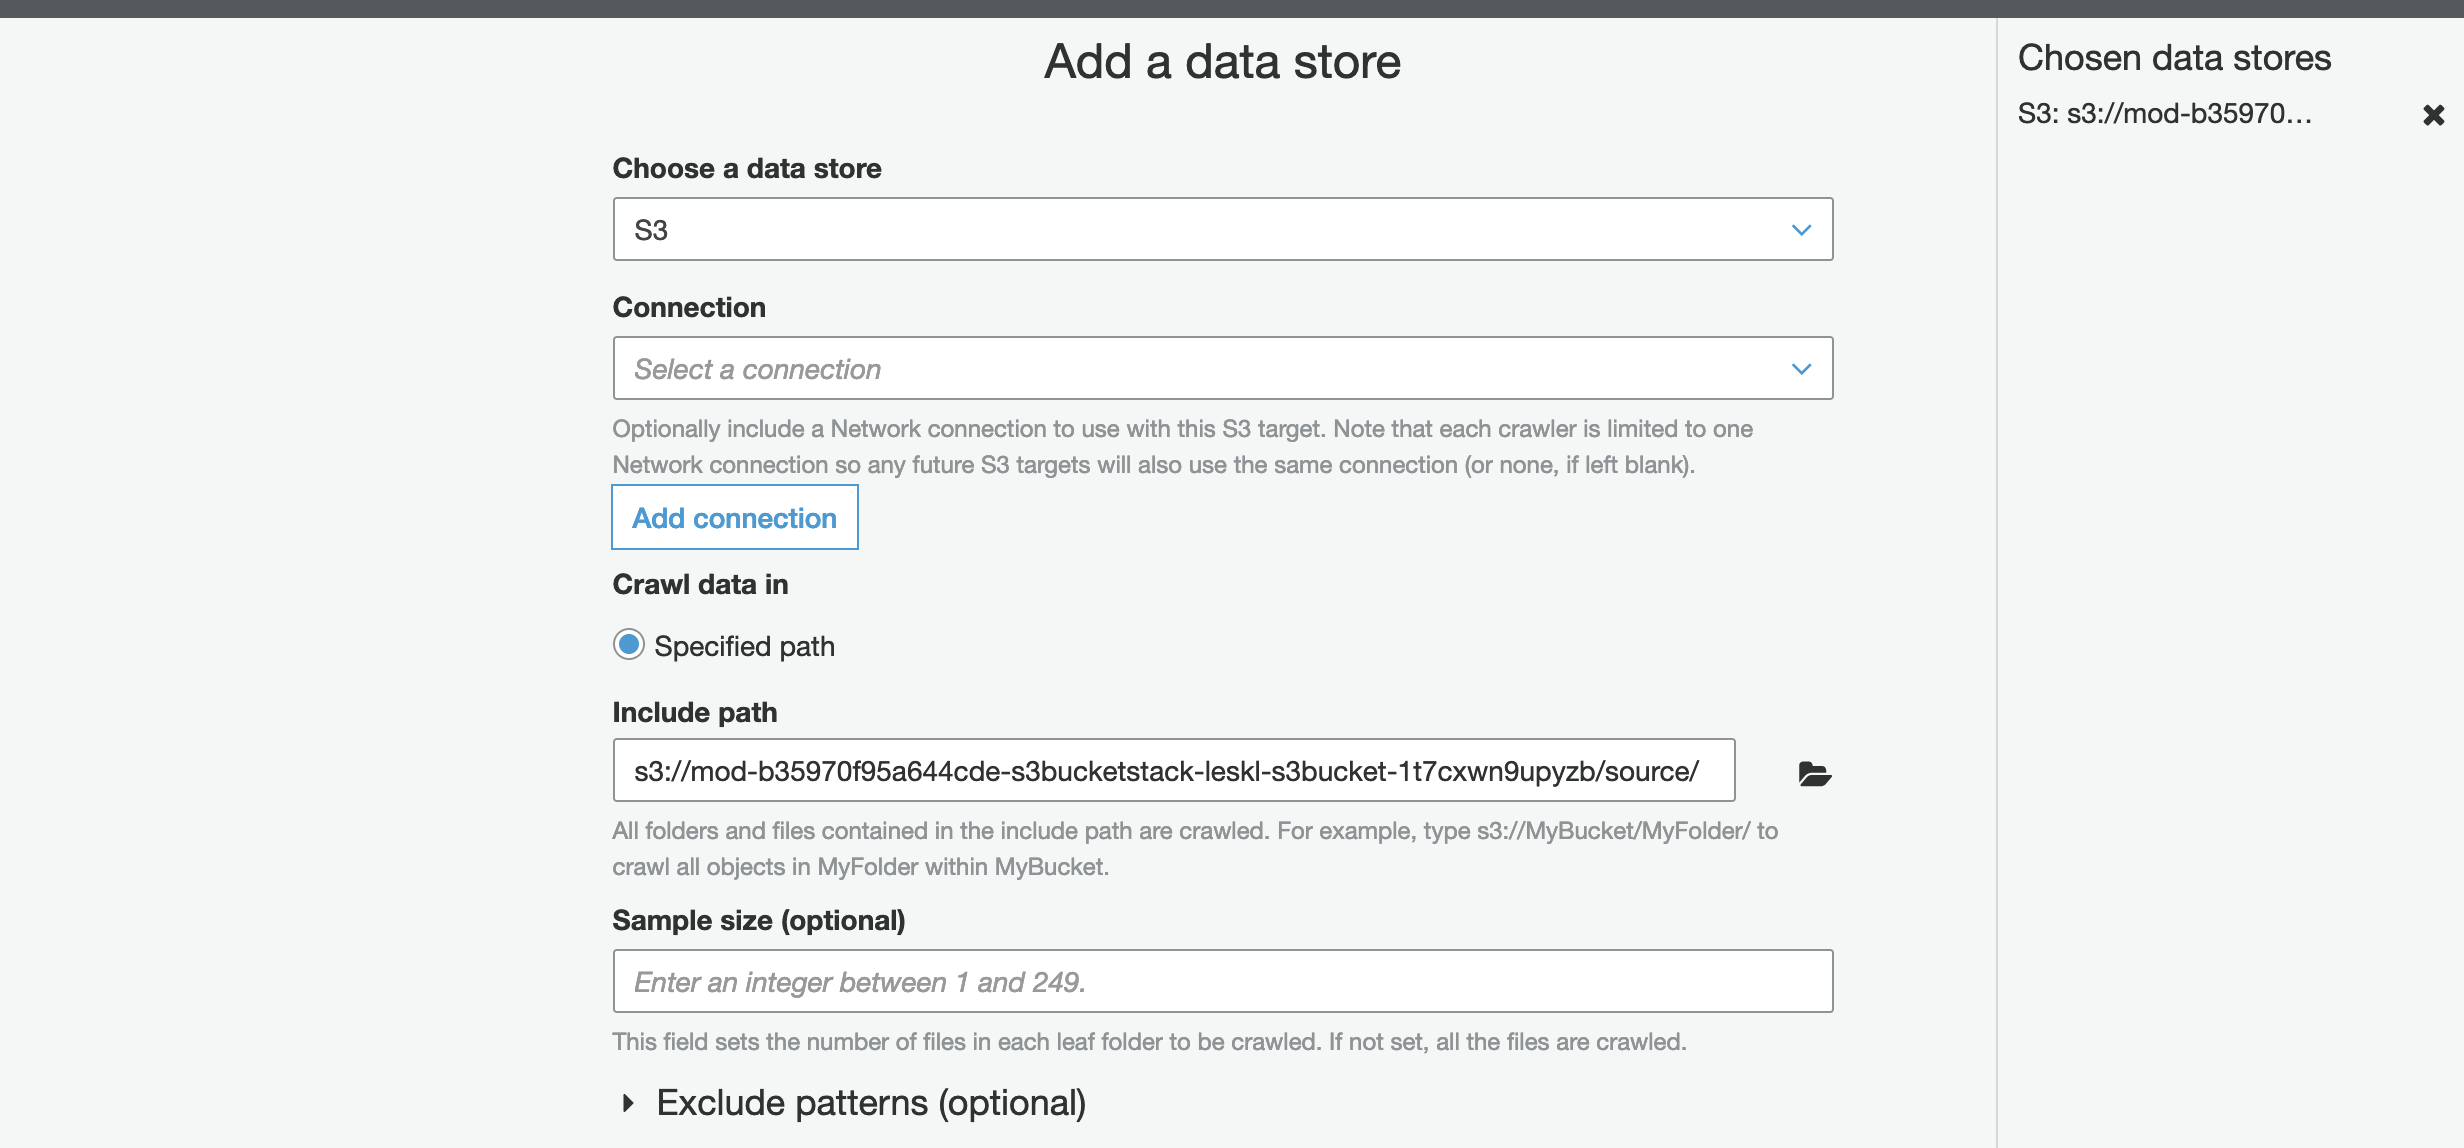Expand Exclude patterns (optional) section
Image resolution: width=2464 pixels, height=1148 pixels.
(870, 1103)
